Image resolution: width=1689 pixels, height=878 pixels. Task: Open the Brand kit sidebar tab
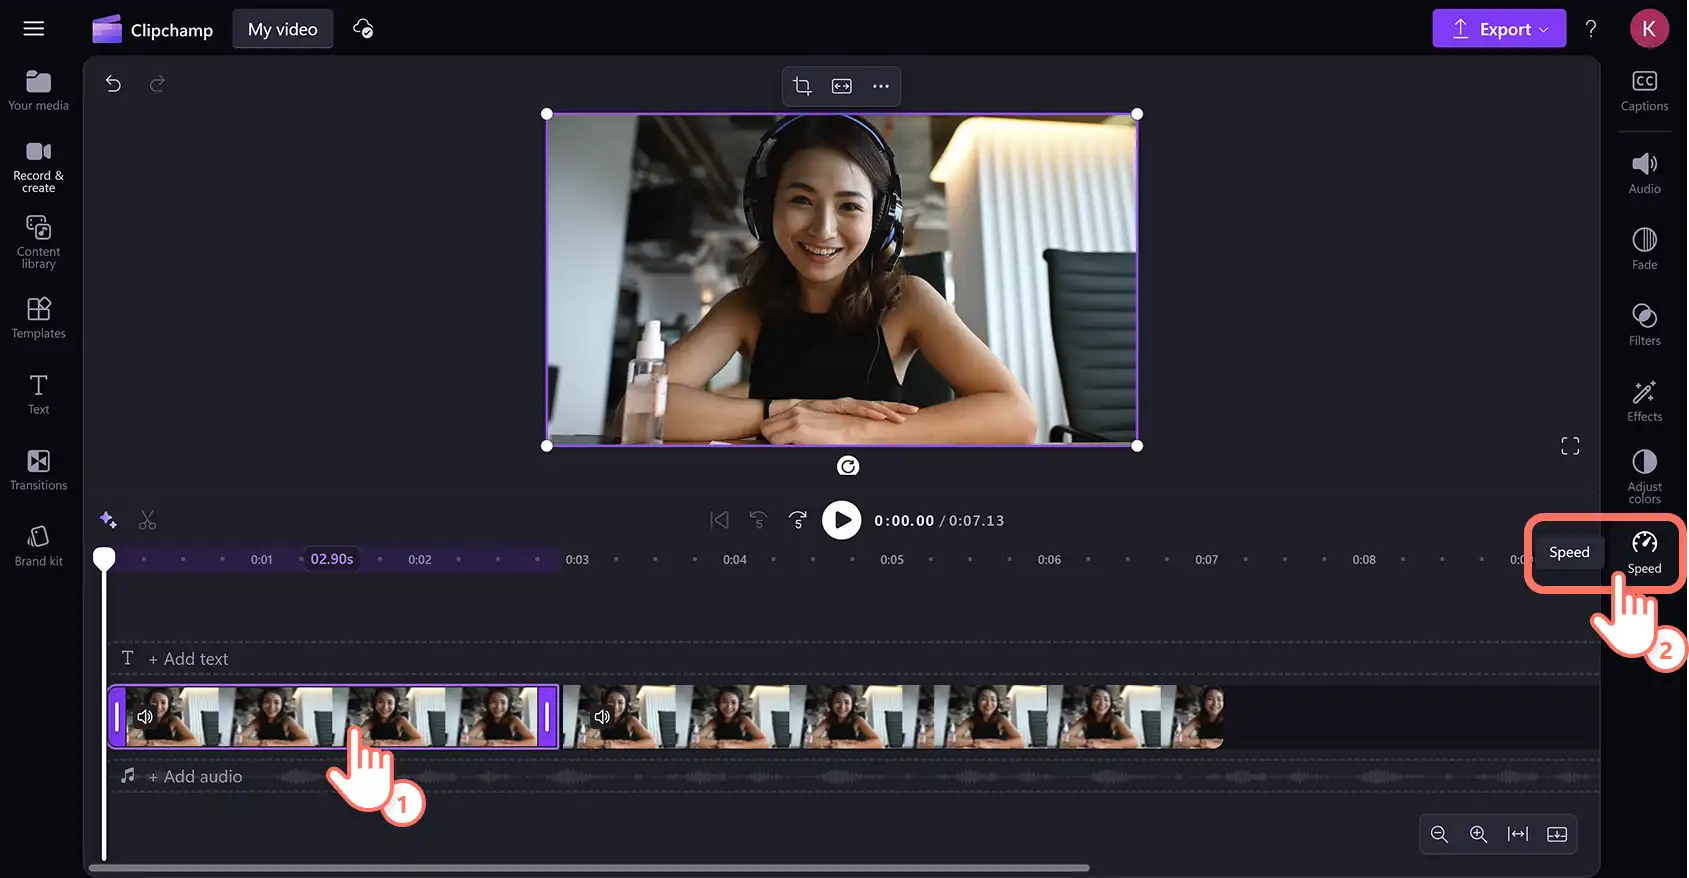[39, 546]
